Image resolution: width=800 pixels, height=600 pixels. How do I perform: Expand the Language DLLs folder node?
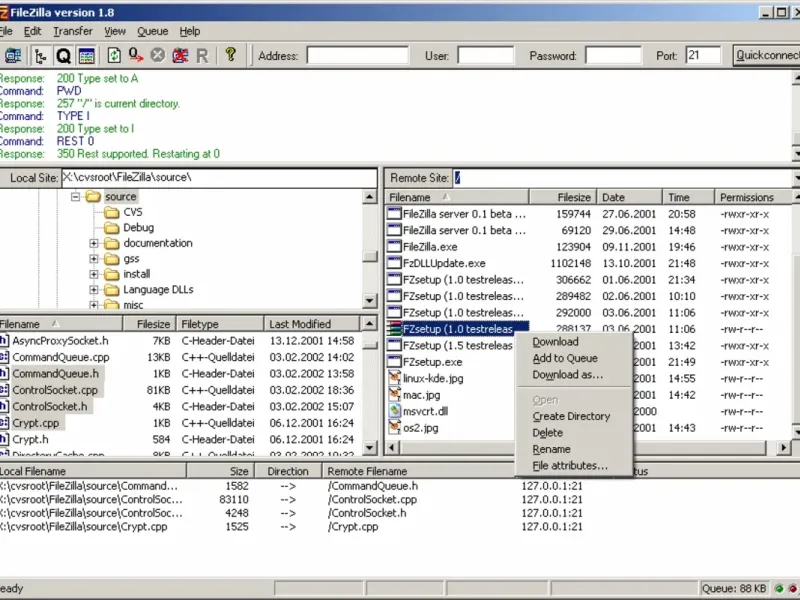pyautogui.click(x=94, y=289)
